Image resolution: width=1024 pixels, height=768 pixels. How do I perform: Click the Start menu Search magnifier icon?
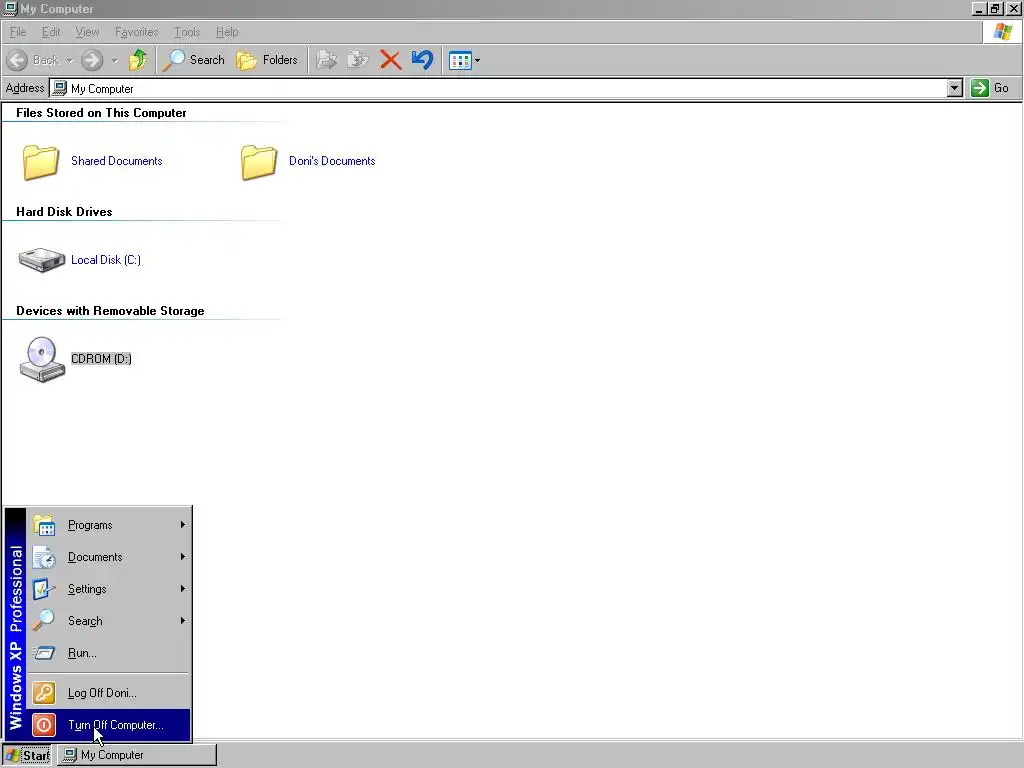[44, 620]
